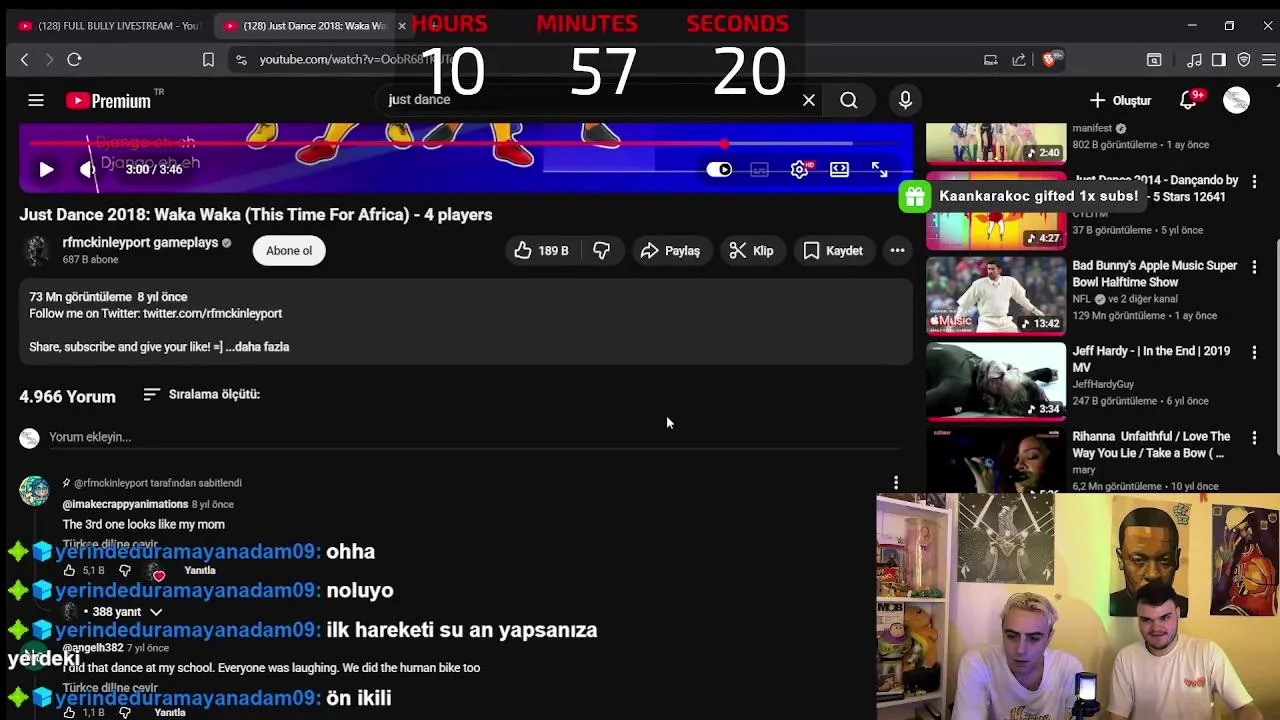
Task: Close the Just Dance 2018 tab
Action: pyautogui.click(x=402, y=26)
